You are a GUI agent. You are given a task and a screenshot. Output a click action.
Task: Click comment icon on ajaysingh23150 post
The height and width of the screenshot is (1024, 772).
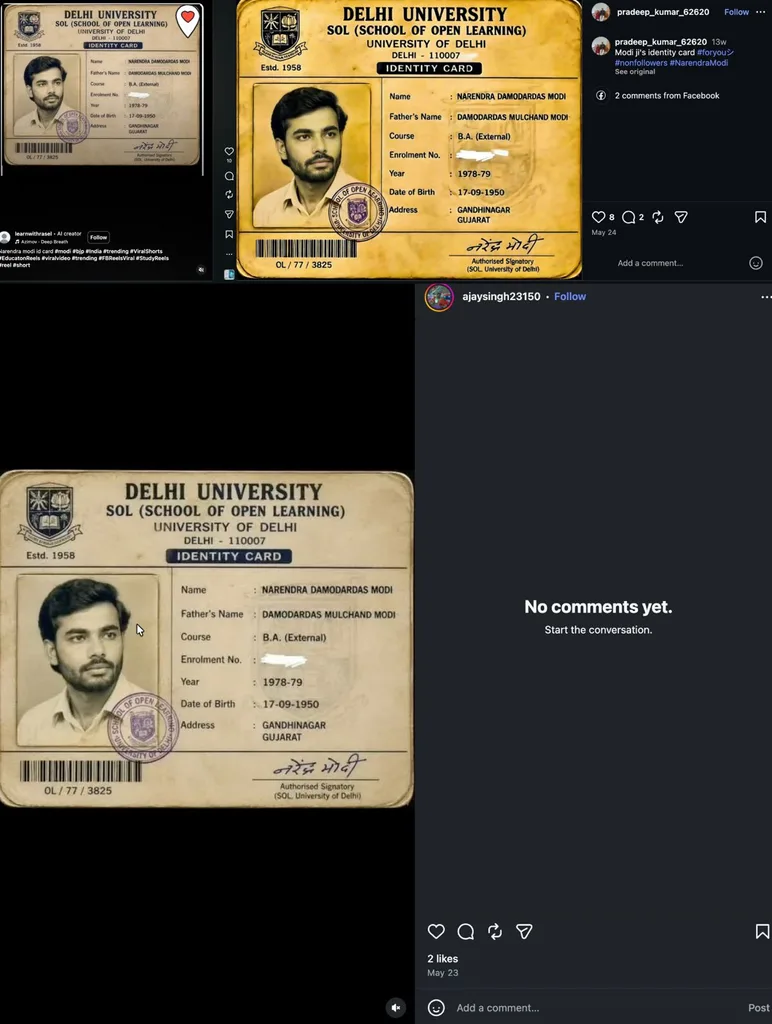coord(466,931)
